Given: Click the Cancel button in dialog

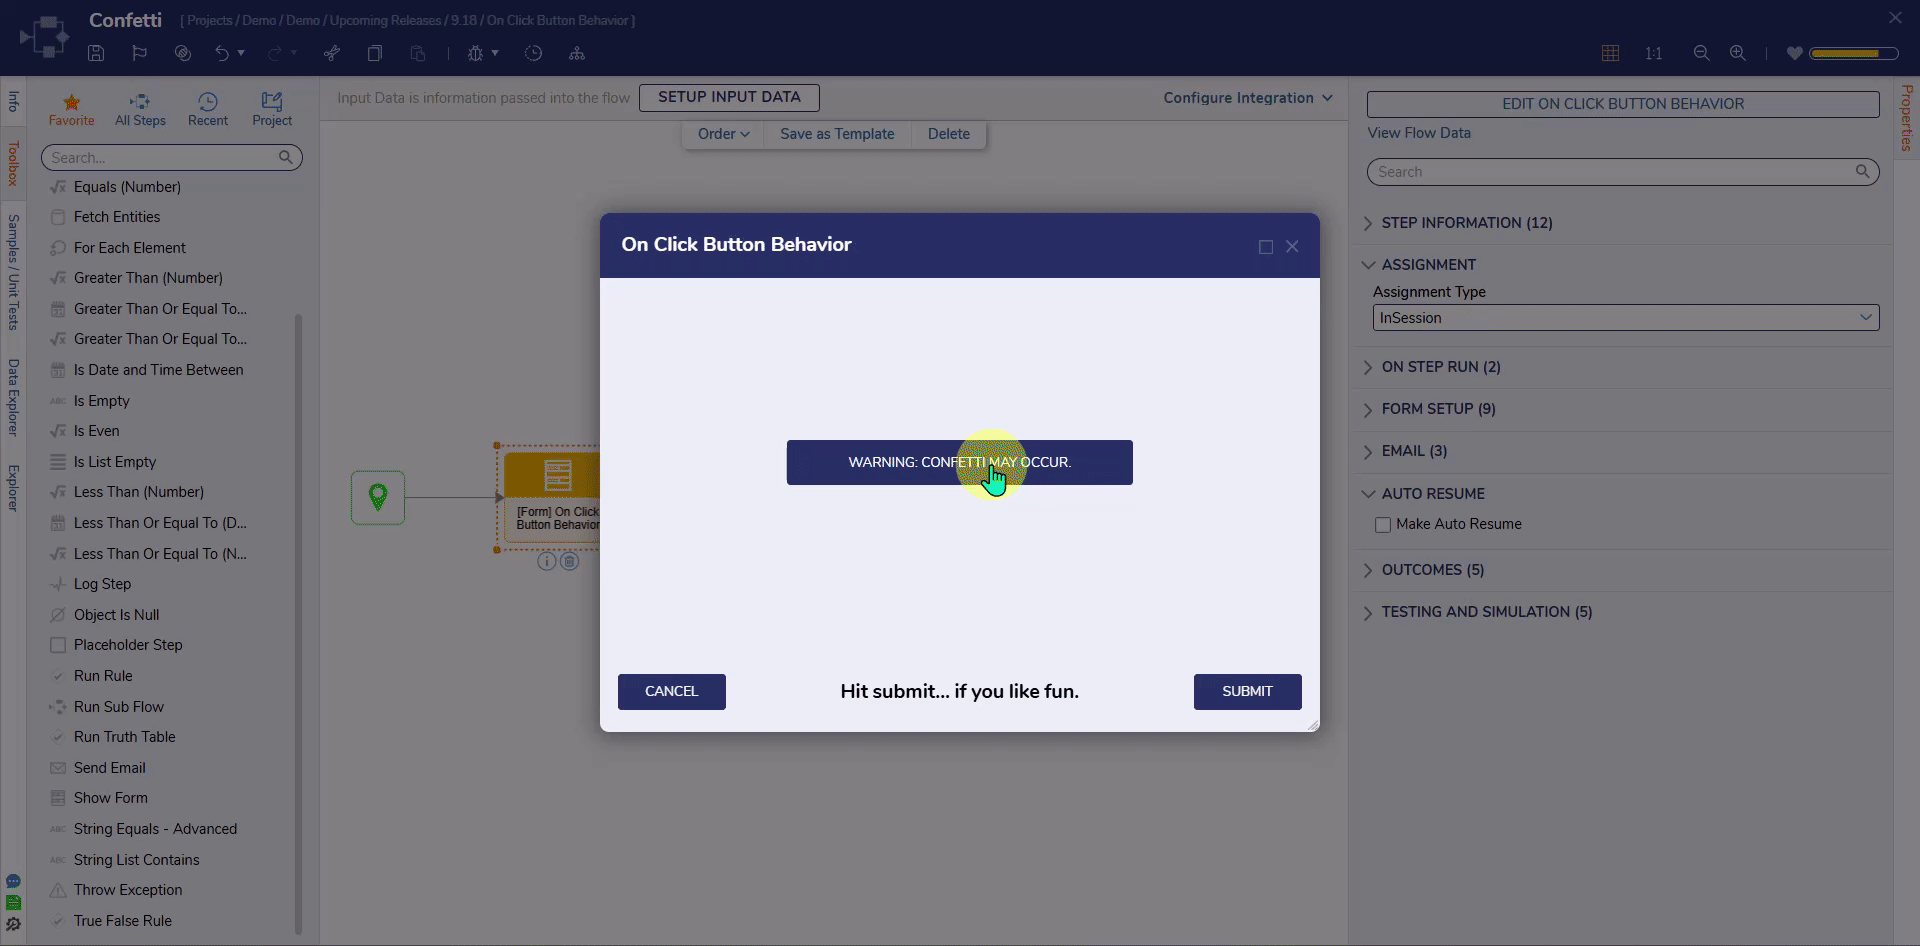Looking at the screenshot, I should (x=672, y=692).
